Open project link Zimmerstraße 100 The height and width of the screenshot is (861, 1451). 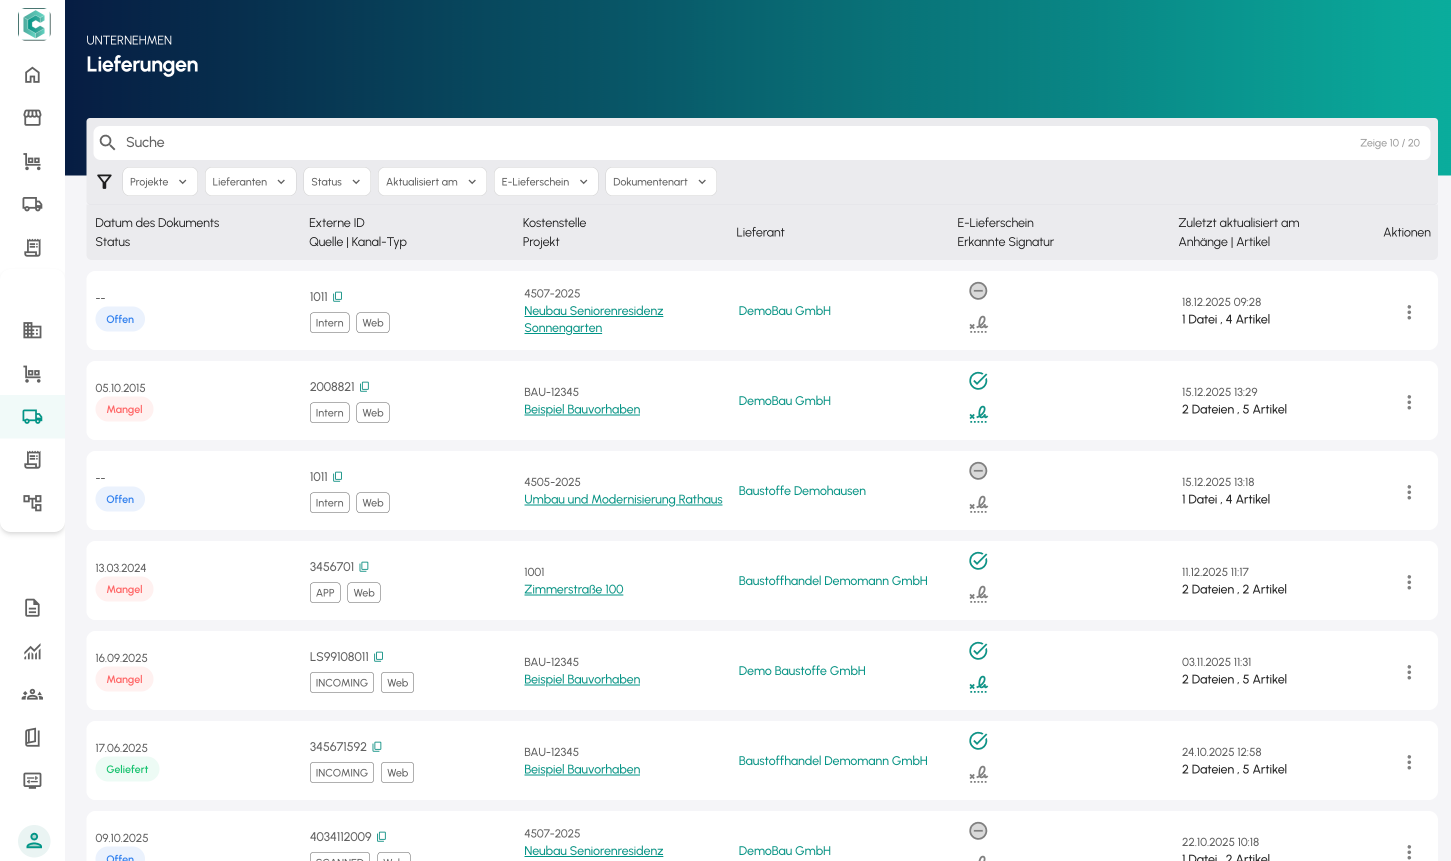[574, 590]
